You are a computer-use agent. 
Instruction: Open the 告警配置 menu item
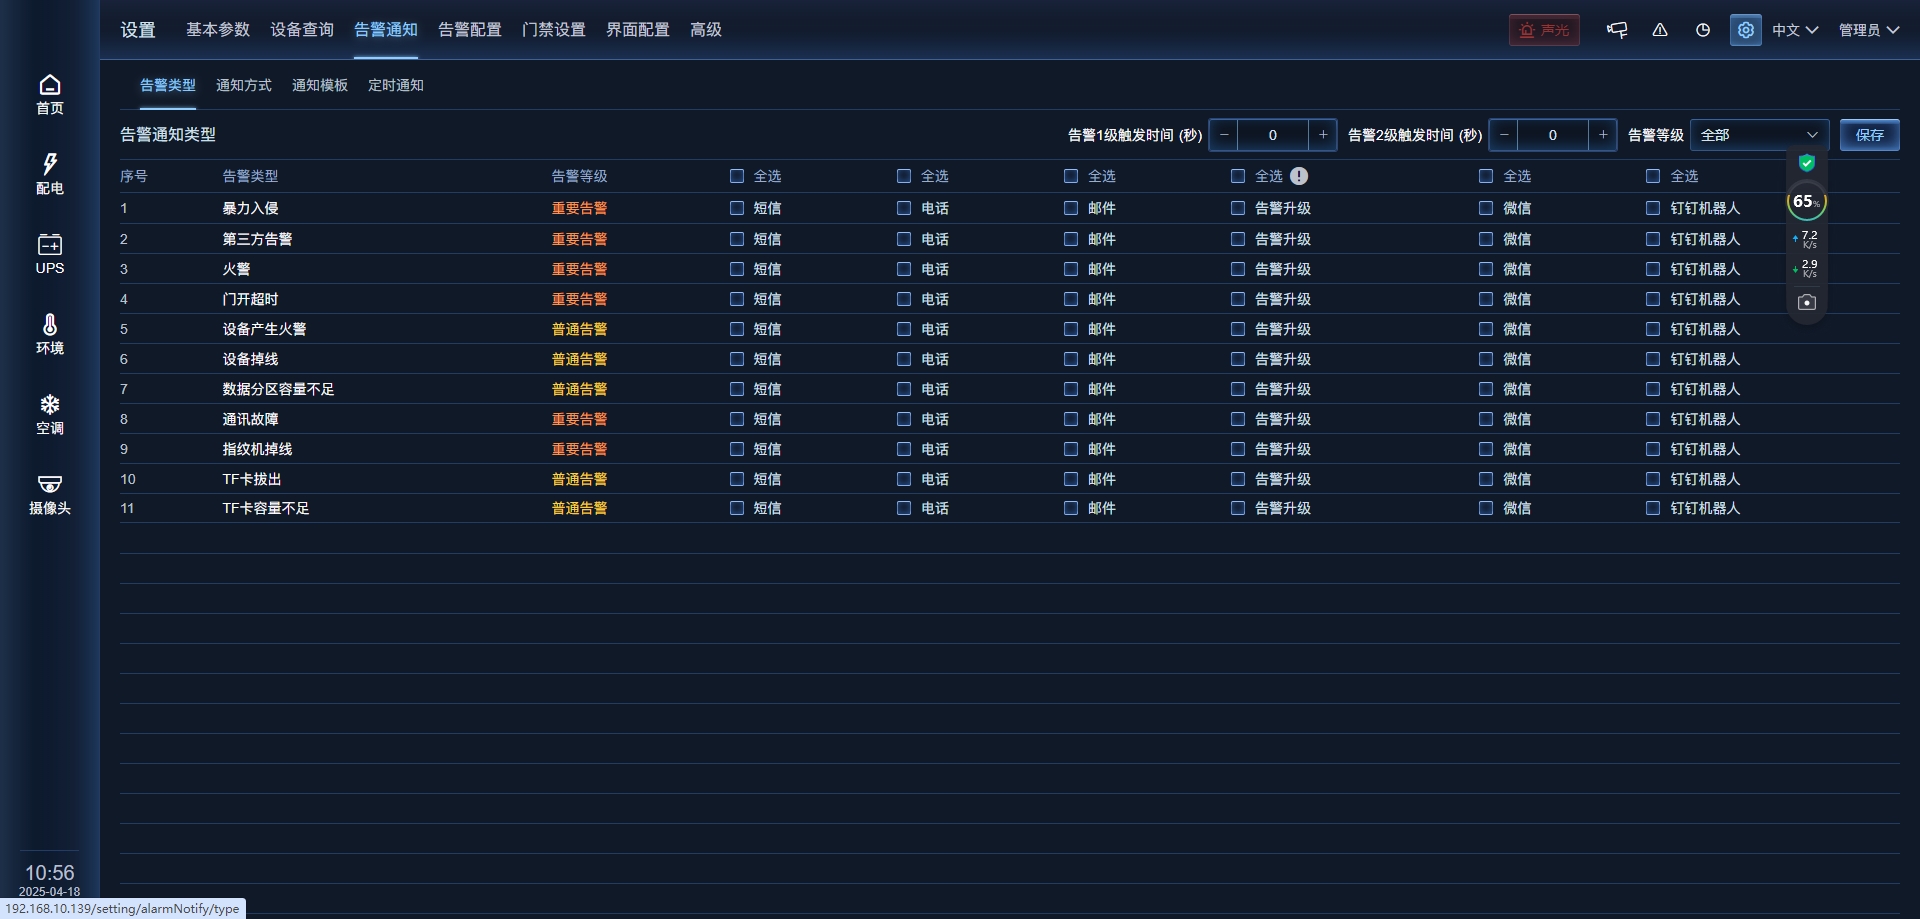coord(470,30)
